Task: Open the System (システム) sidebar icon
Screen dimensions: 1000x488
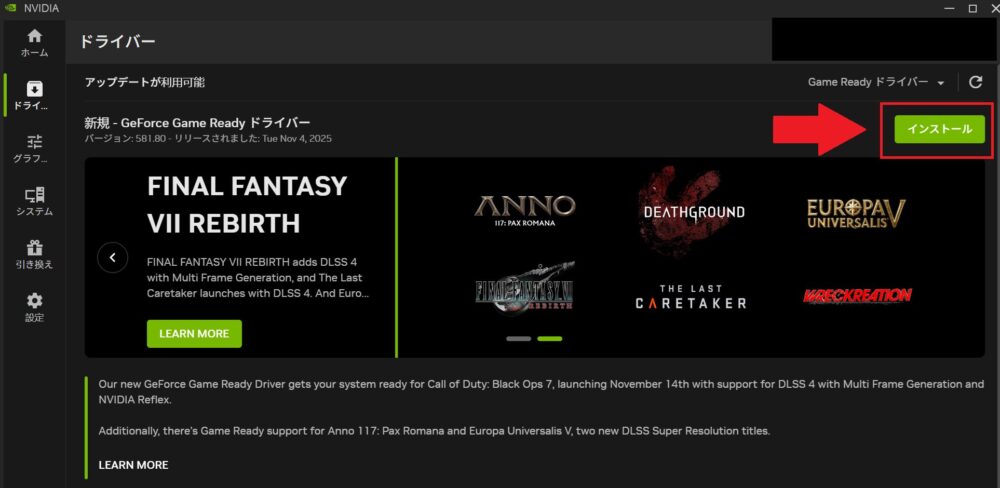Action: click(34, 202)
